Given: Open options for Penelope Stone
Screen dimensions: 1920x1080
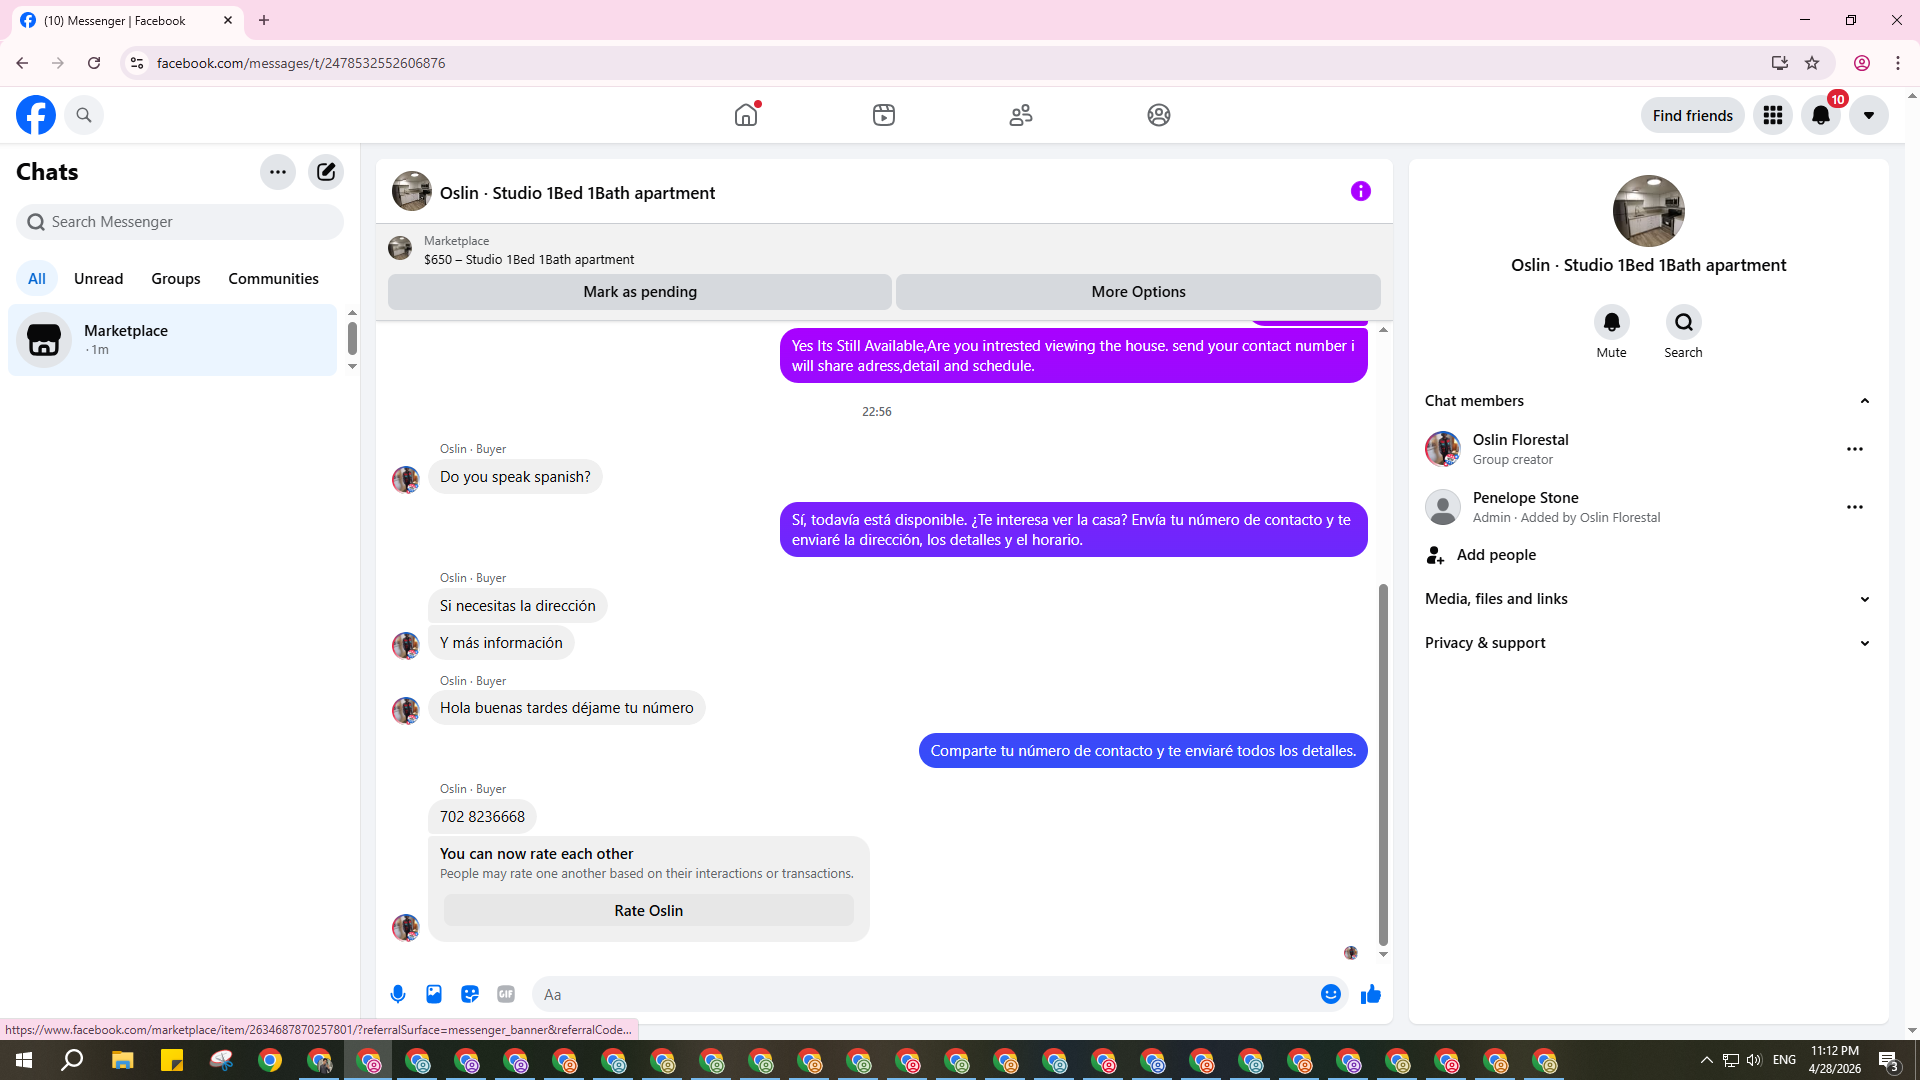Looking at the screenshot, I should [1854, 507].
